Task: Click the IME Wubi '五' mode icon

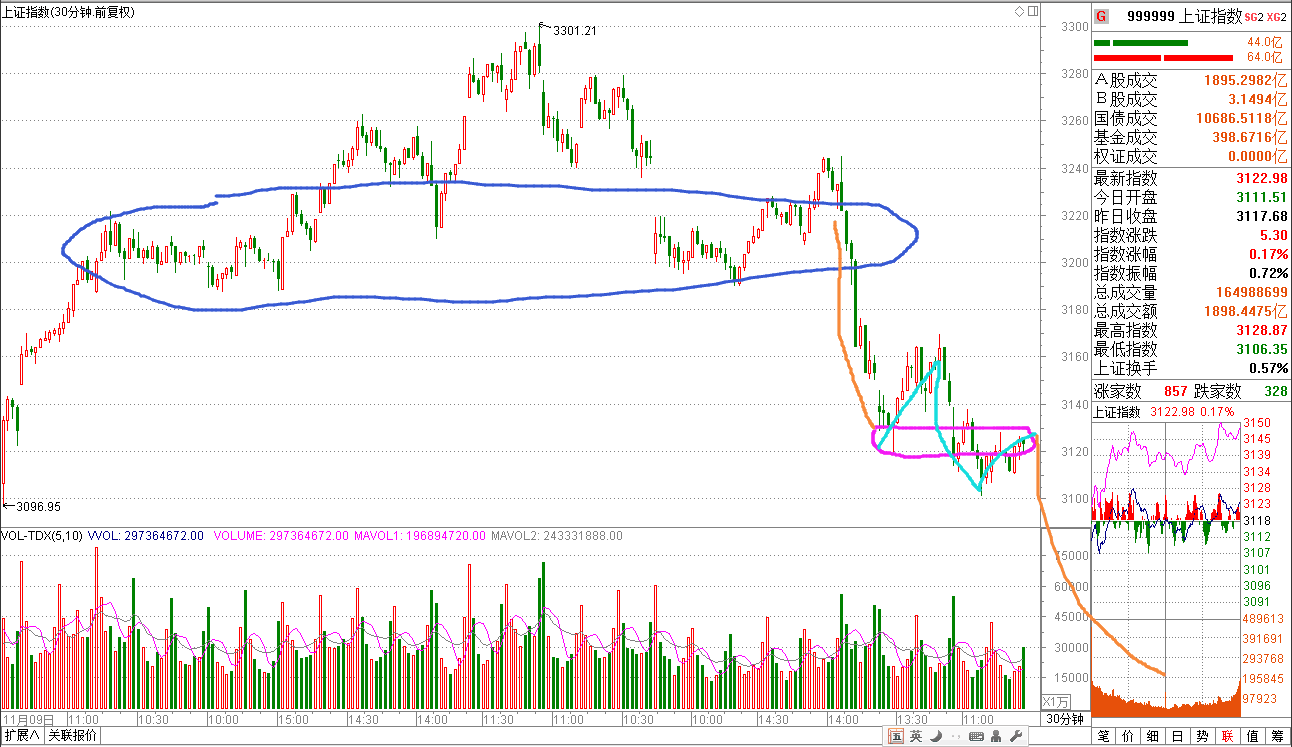Action: [896, 737]
